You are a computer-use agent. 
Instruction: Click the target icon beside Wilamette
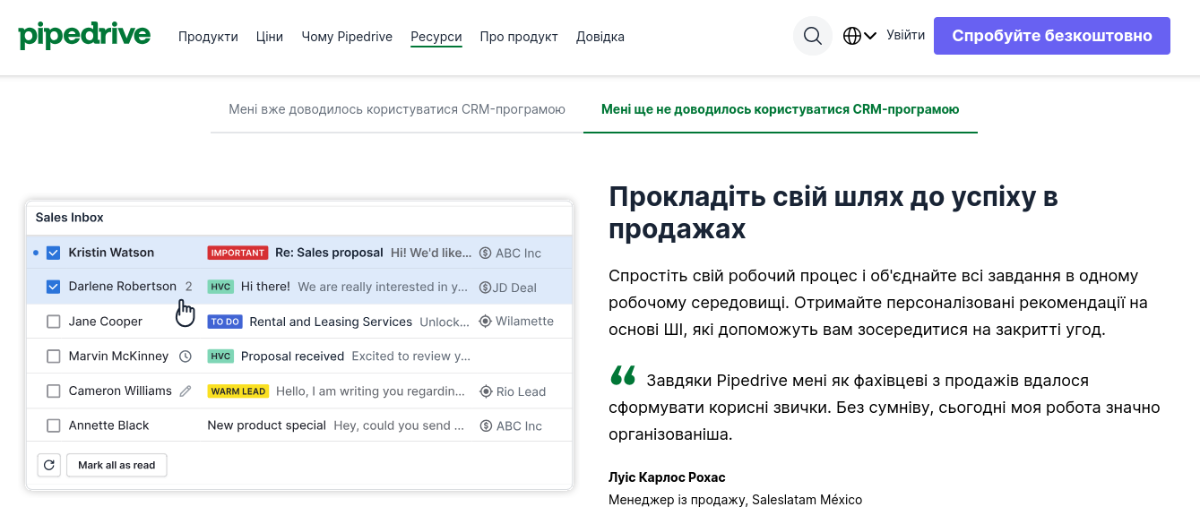pos(486,322)
